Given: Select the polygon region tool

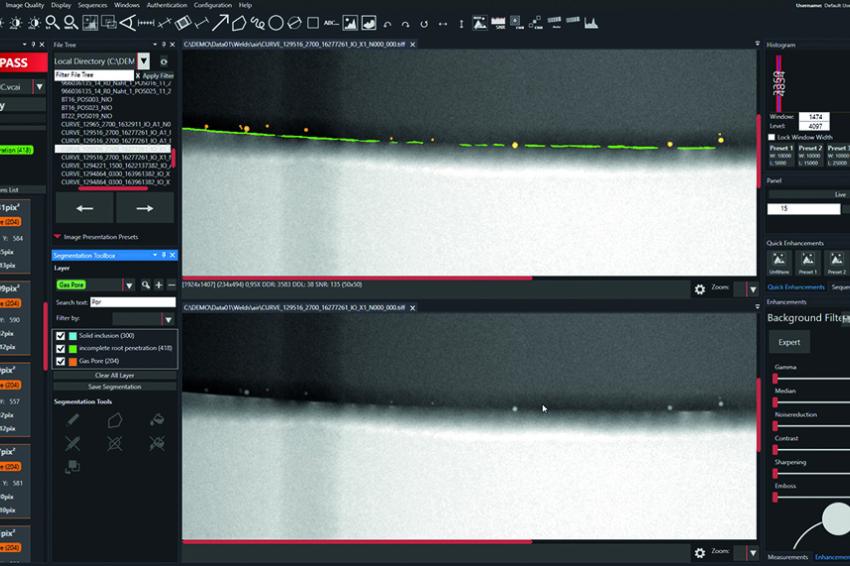Looking at the screenshot, I should click(x=239, y=23).
